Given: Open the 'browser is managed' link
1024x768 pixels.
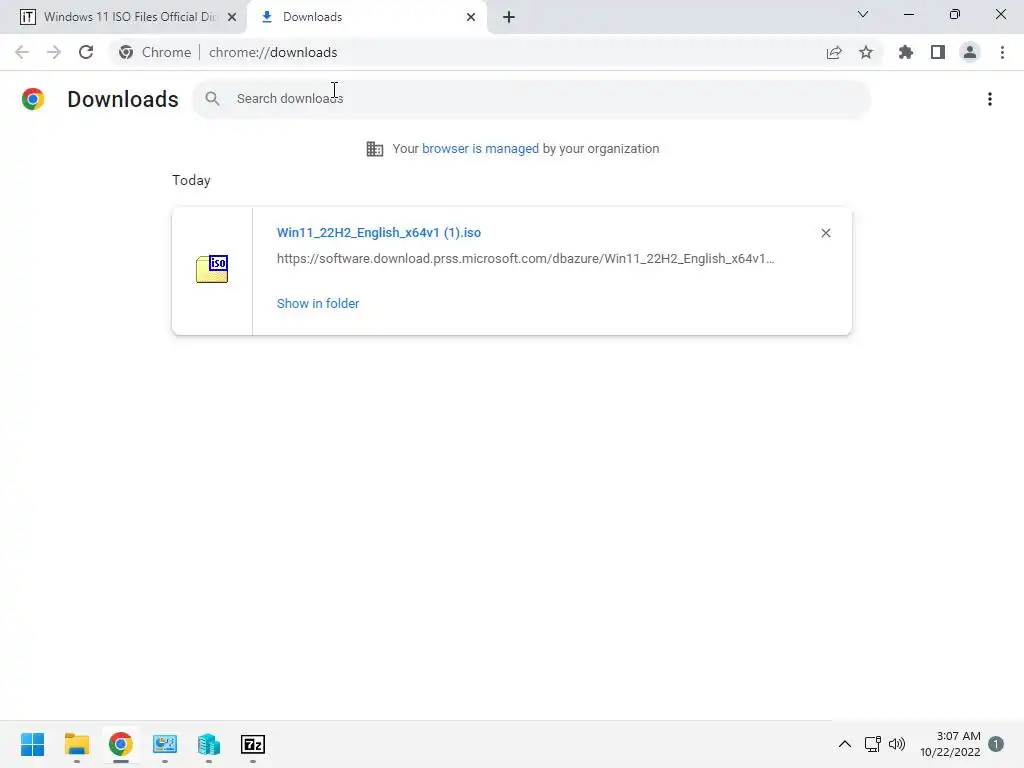Looking at the screenshot, I should [480, 149].
